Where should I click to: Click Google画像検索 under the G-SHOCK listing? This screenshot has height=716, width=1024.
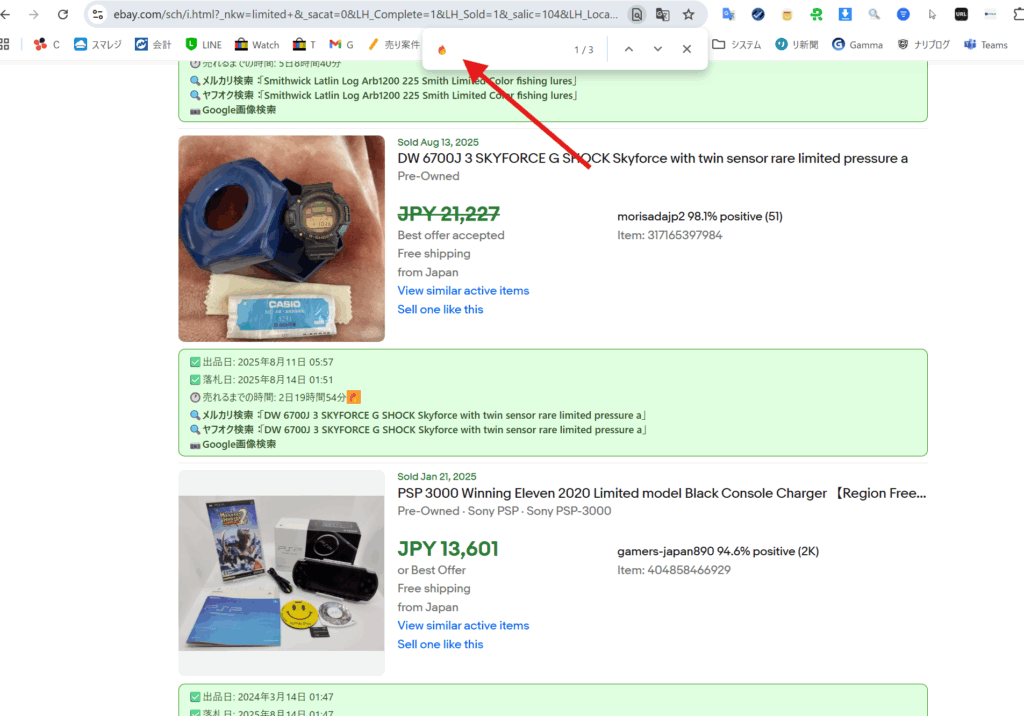pyautogui.click(x=238, y=444)
